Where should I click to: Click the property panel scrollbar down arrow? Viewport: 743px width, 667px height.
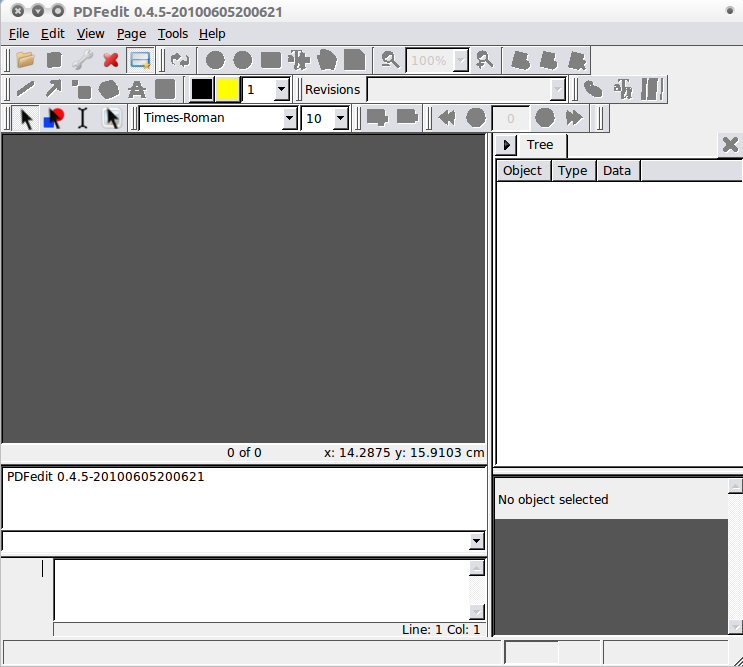[x=735, y=627]
